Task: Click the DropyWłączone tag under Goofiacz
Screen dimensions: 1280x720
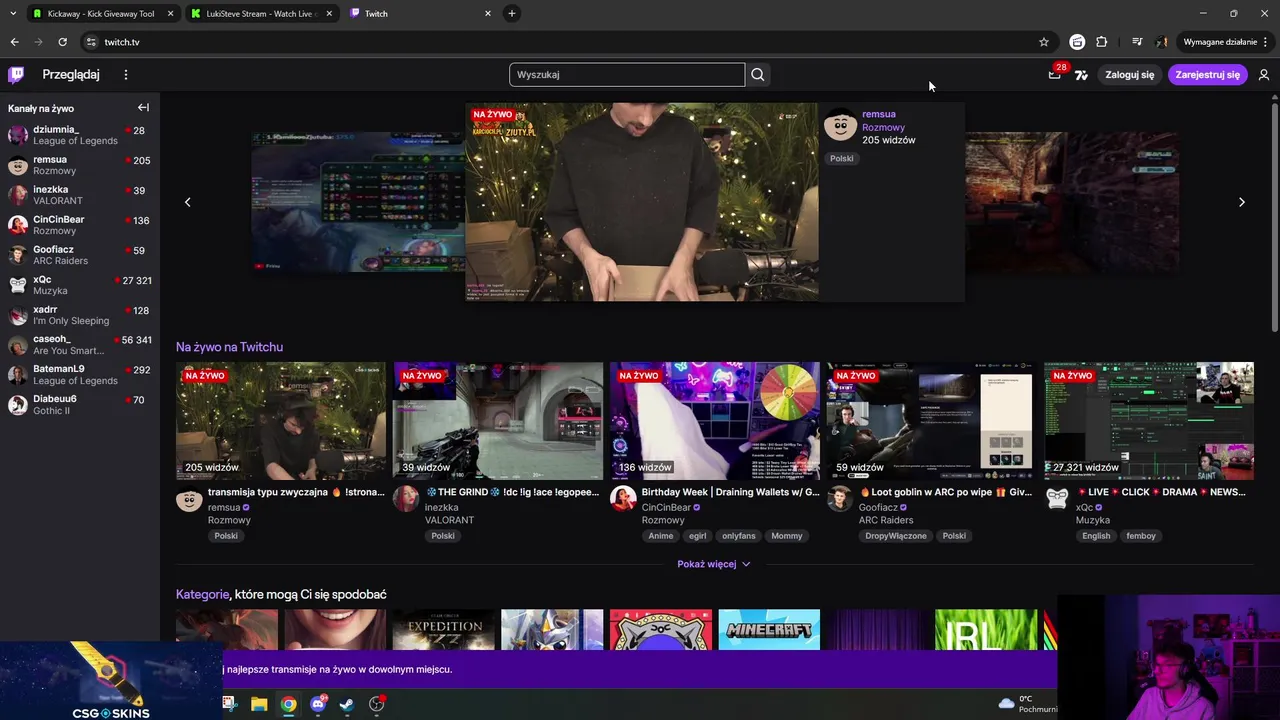Action: click(896, 536)
